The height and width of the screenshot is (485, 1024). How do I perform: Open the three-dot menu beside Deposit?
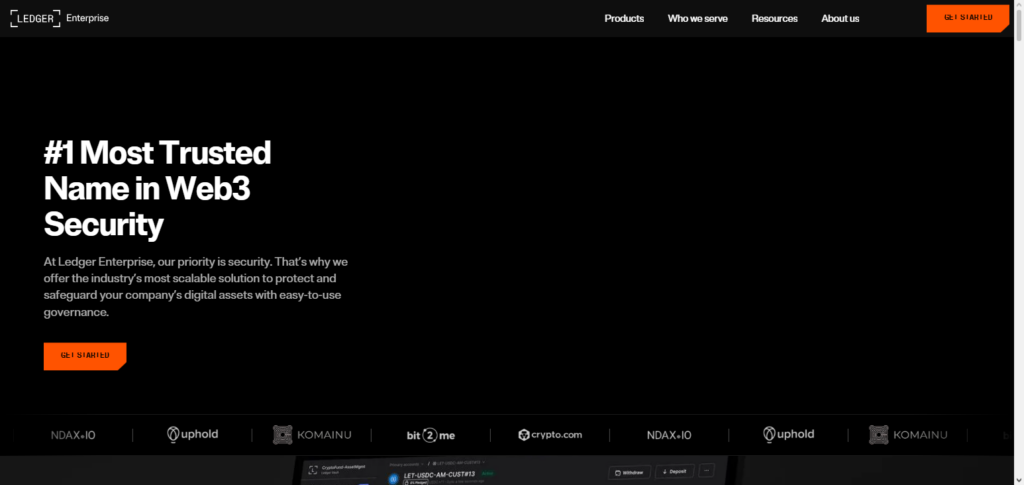(x=707, y=470)
